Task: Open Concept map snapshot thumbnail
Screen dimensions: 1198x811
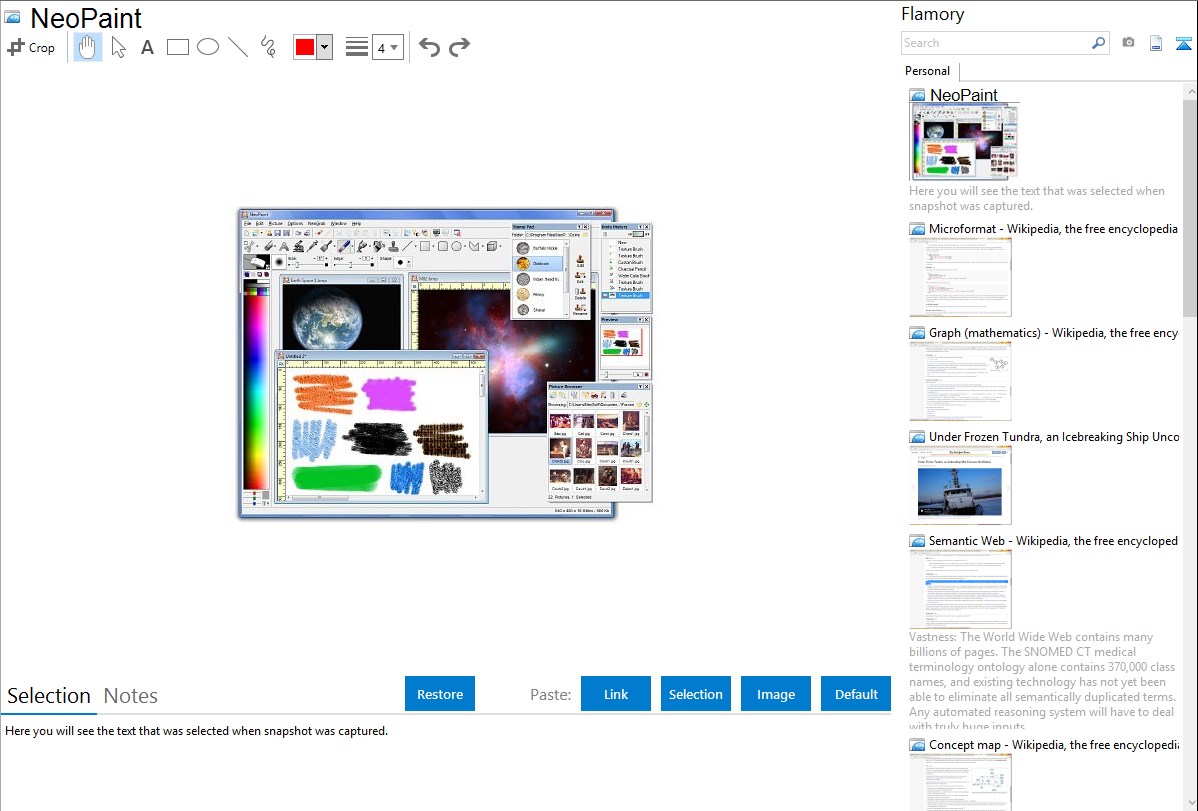Action: (x=960, y=782)
